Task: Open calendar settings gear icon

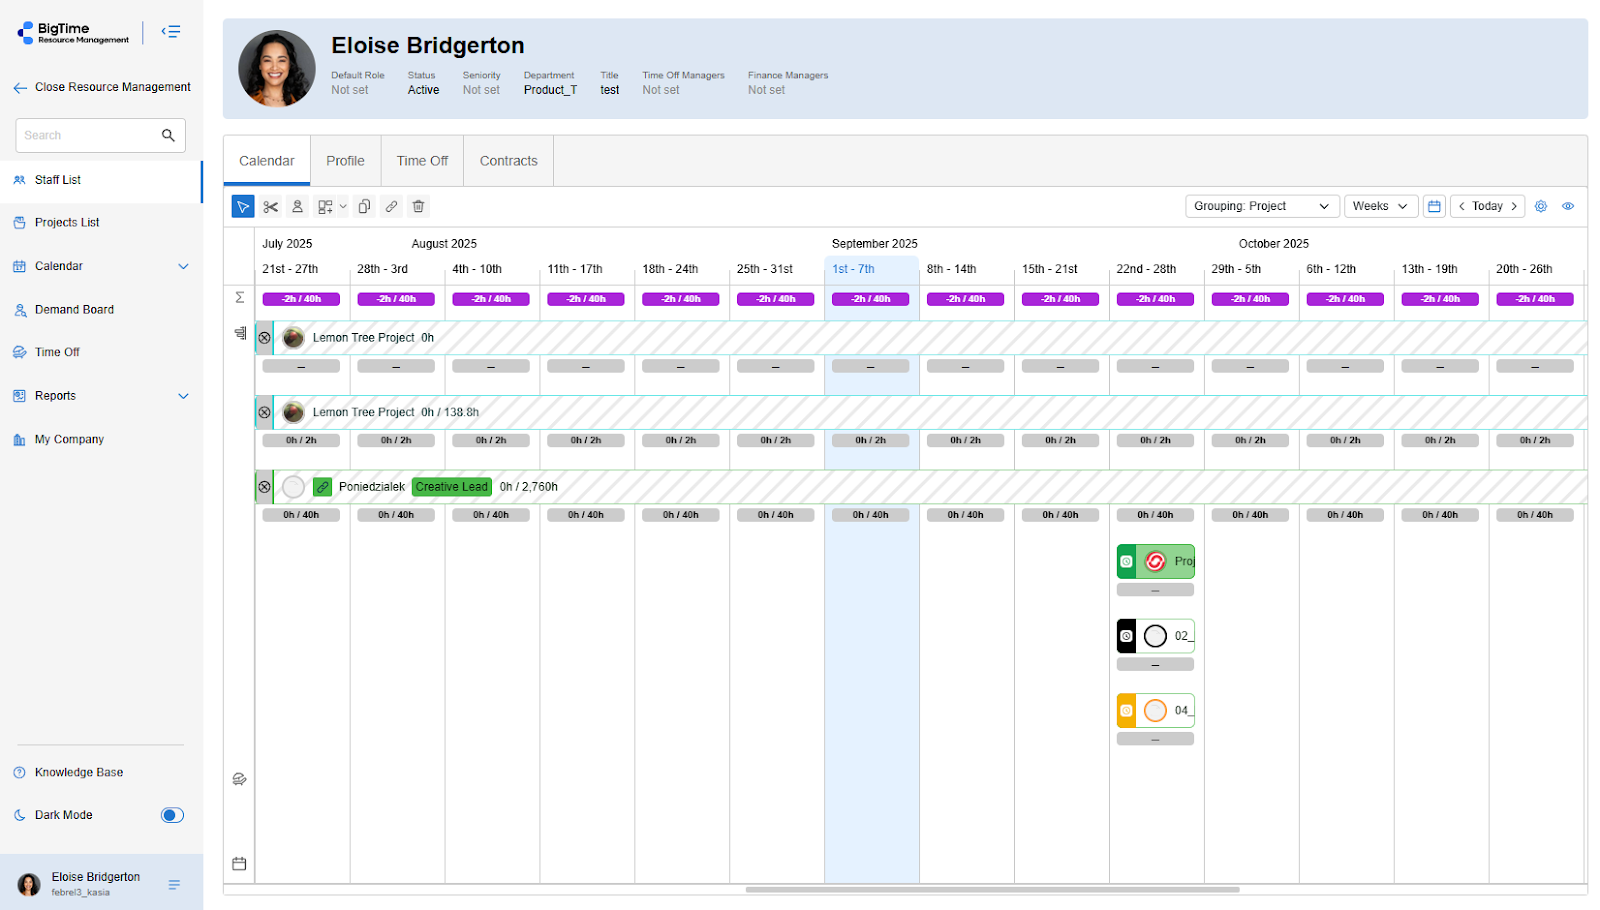Action: point(1541,206)
